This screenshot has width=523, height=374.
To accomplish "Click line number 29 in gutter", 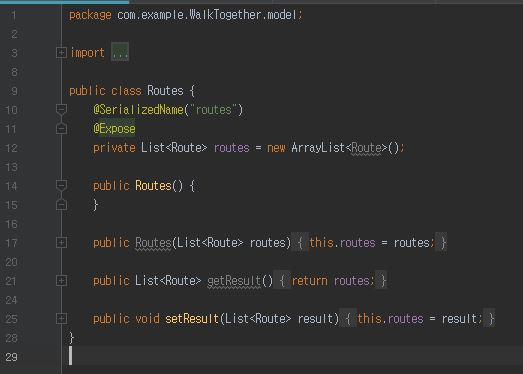I will coord(11,357).
